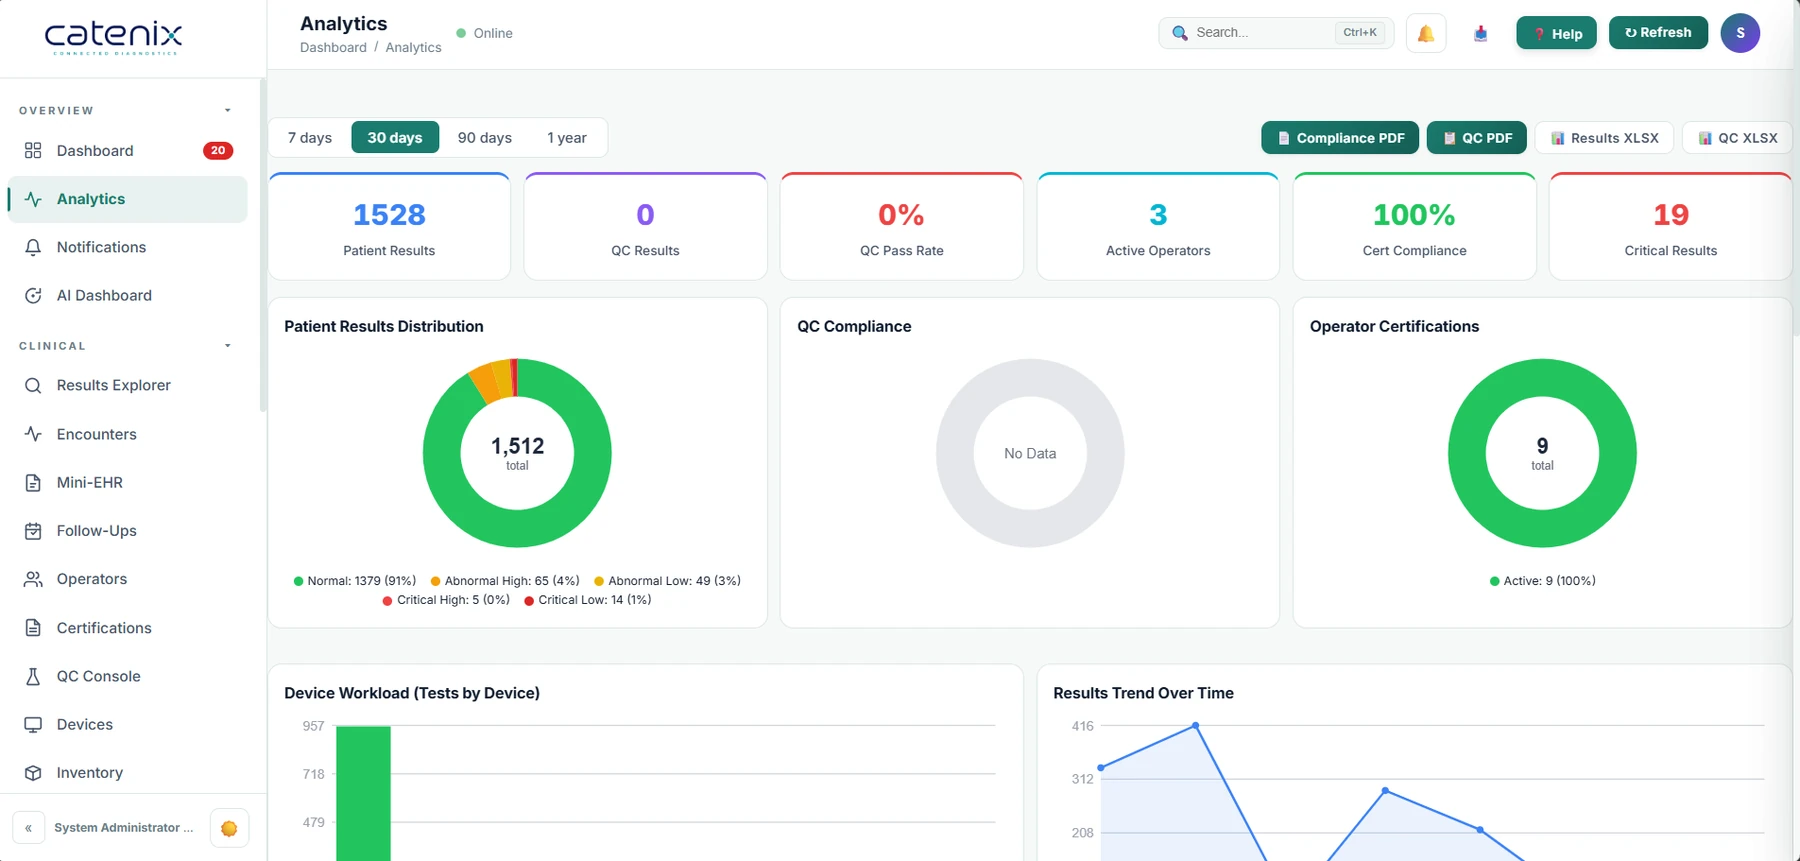Click the Catenix logo

tap(113, 38)
